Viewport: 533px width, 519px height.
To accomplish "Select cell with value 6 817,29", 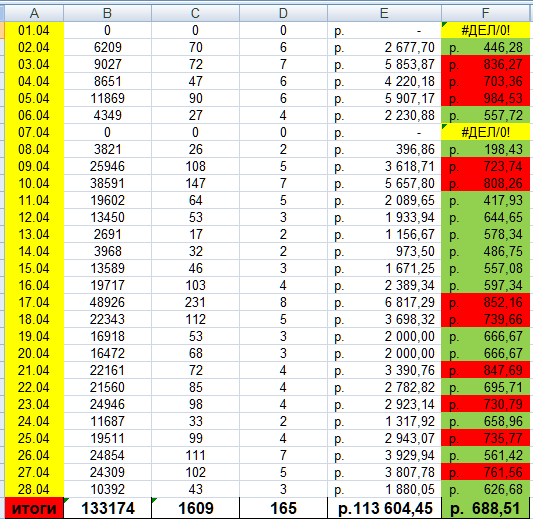I will click(x=384, y=302).
